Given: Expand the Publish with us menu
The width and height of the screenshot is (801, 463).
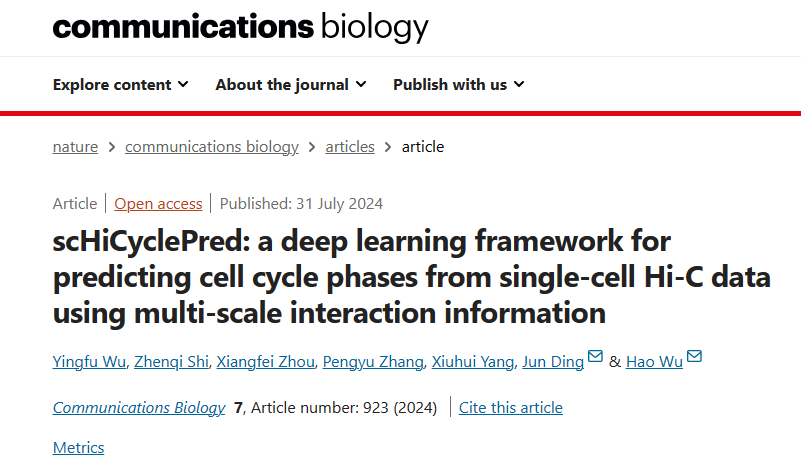Looking at the screenshot, I should click(x=459, y=84).
